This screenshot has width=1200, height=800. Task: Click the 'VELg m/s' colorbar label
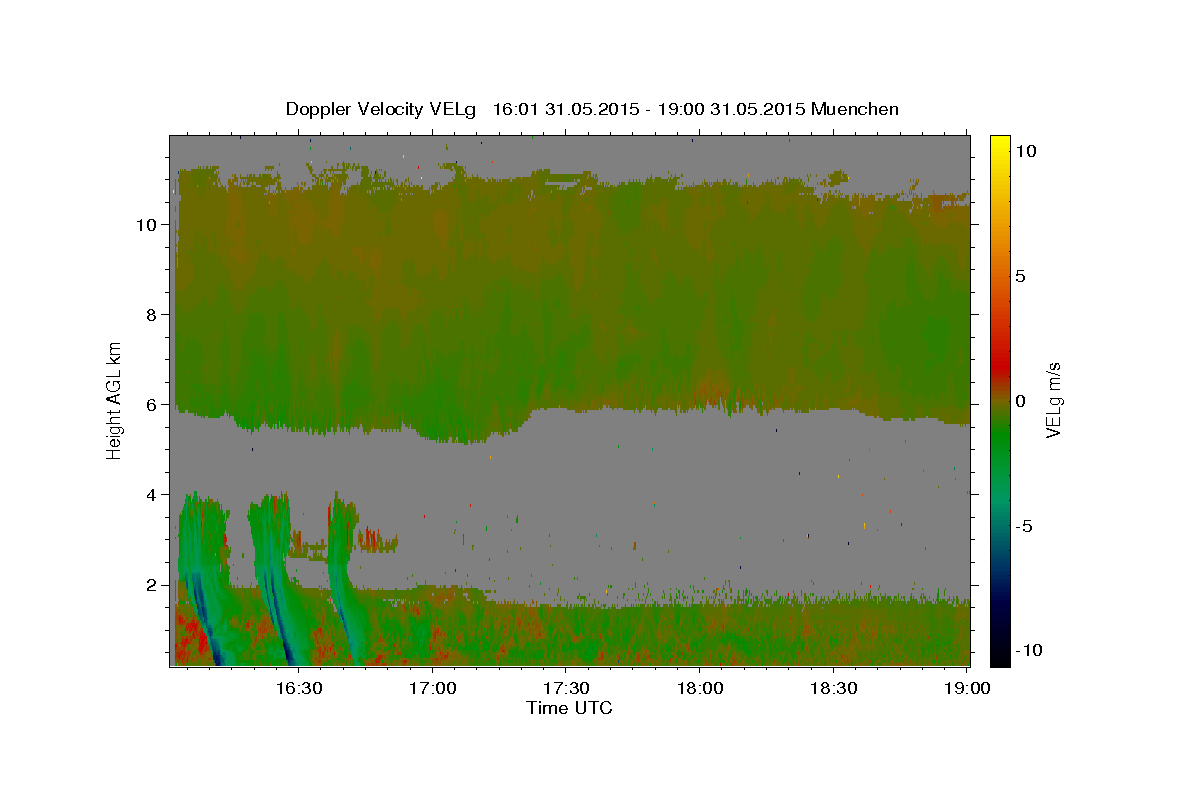pyautogui.click(x=1054, y=400)
